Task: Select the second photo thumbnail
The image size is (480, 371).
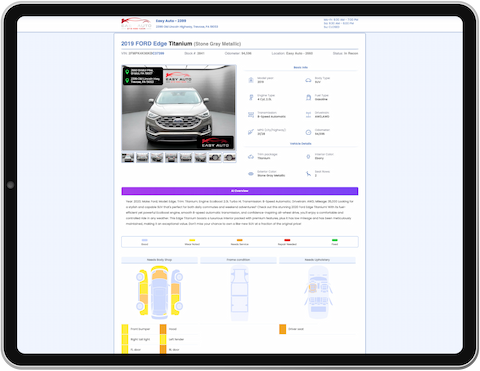Action: pos(142,157)
